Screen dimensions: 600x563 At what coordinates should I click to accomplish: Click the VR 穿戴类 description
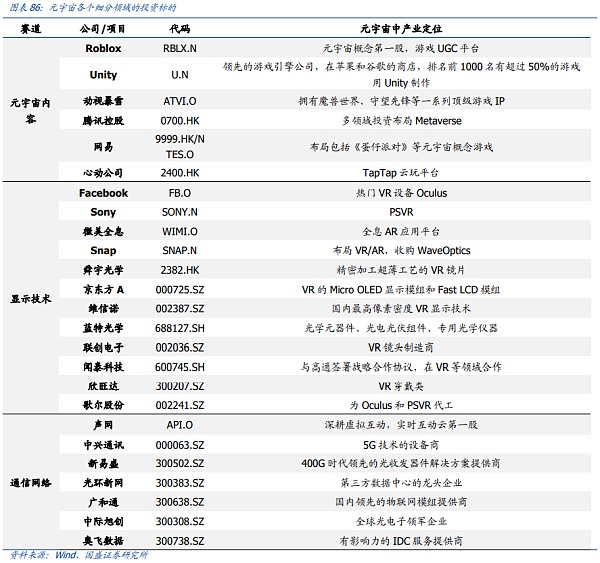tap(401, 387)
